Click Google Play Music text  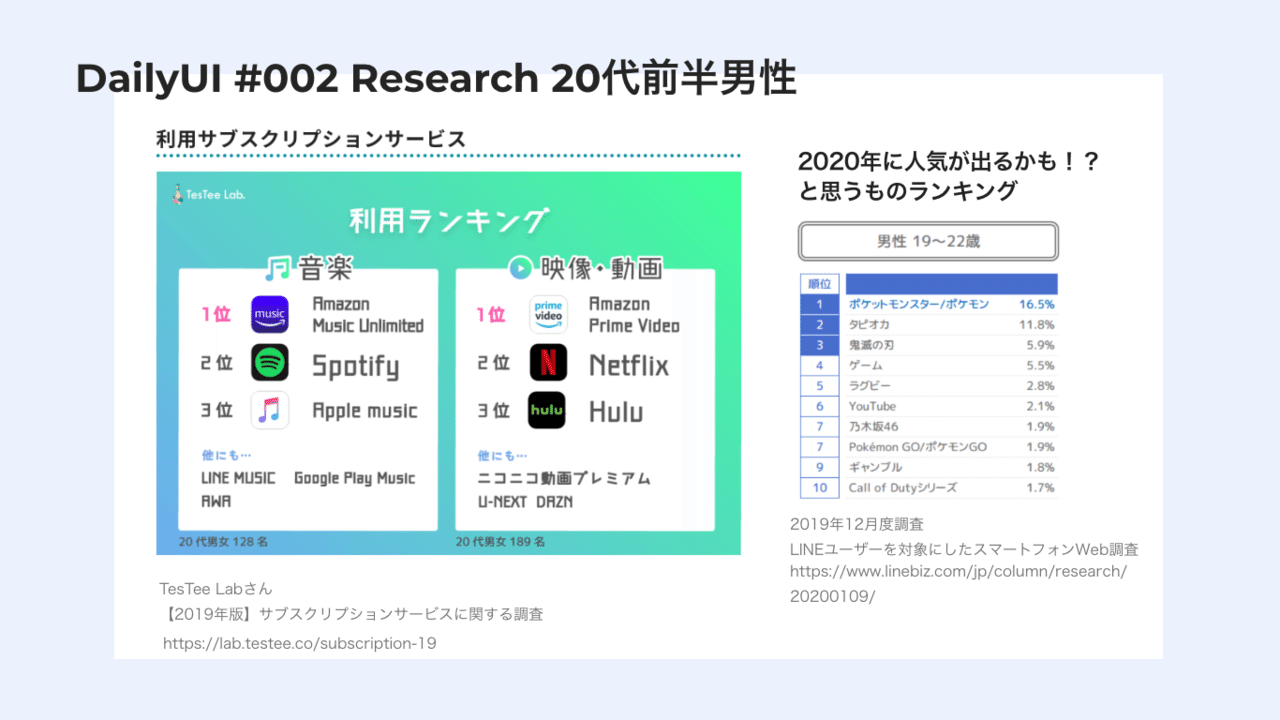pyautogui.click(x=354, y=478)
